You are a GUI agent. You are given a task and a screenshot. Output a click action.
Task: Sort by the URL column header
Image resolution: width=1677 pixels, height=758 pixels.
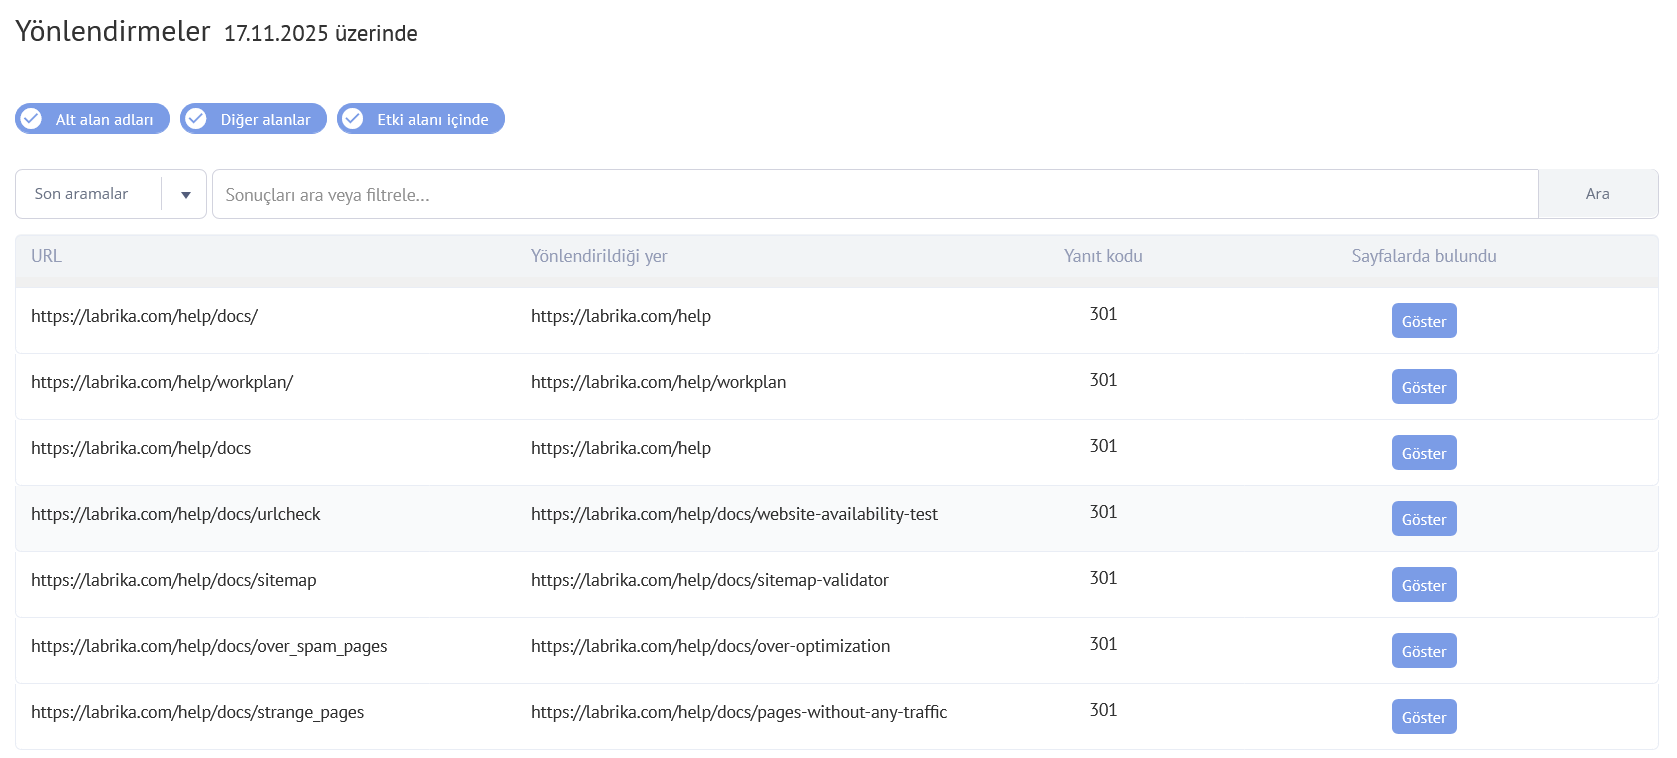[x=46, y=256]
